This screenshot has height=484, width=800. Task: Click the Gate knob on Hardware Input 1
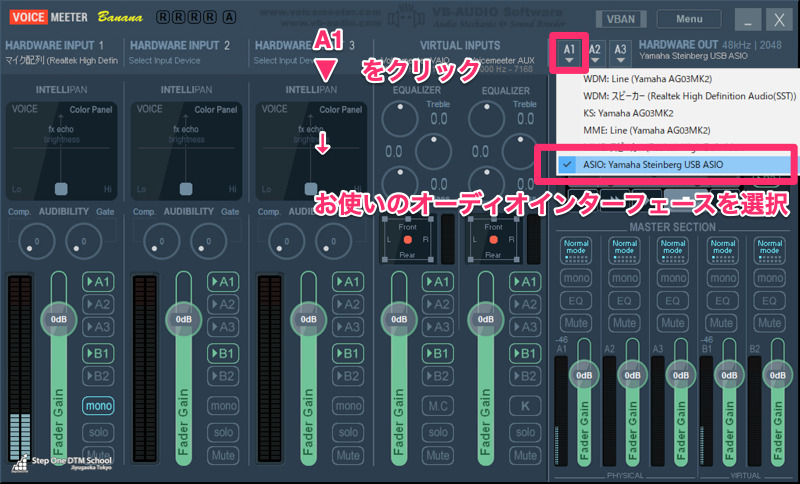point(83,241)
